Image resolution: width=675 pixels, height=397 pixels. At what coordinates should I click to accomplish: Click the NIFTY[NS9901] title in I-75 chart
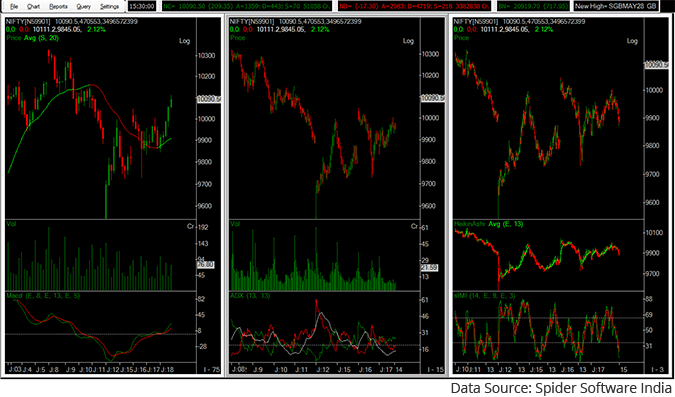coord(28,22)
